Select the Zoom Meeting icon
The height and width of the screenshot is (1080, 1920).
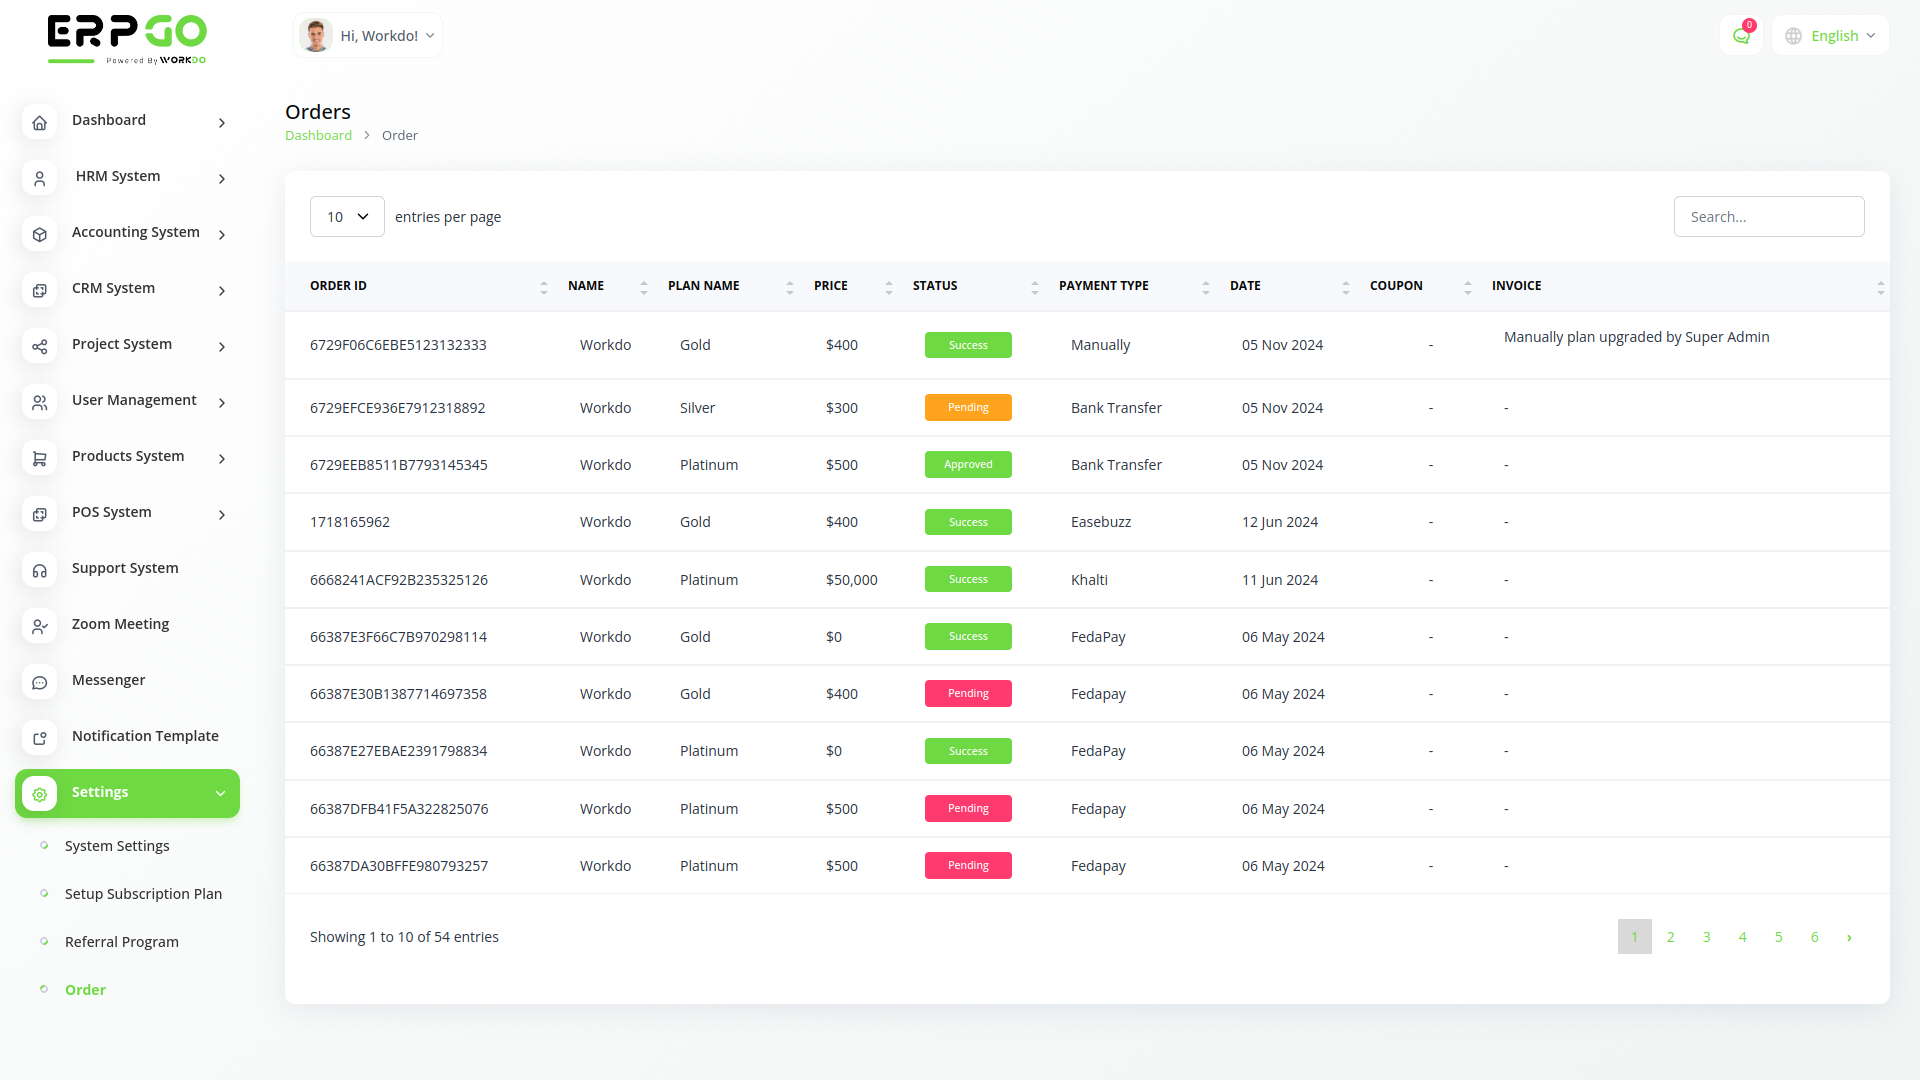[x=39, y=626]
